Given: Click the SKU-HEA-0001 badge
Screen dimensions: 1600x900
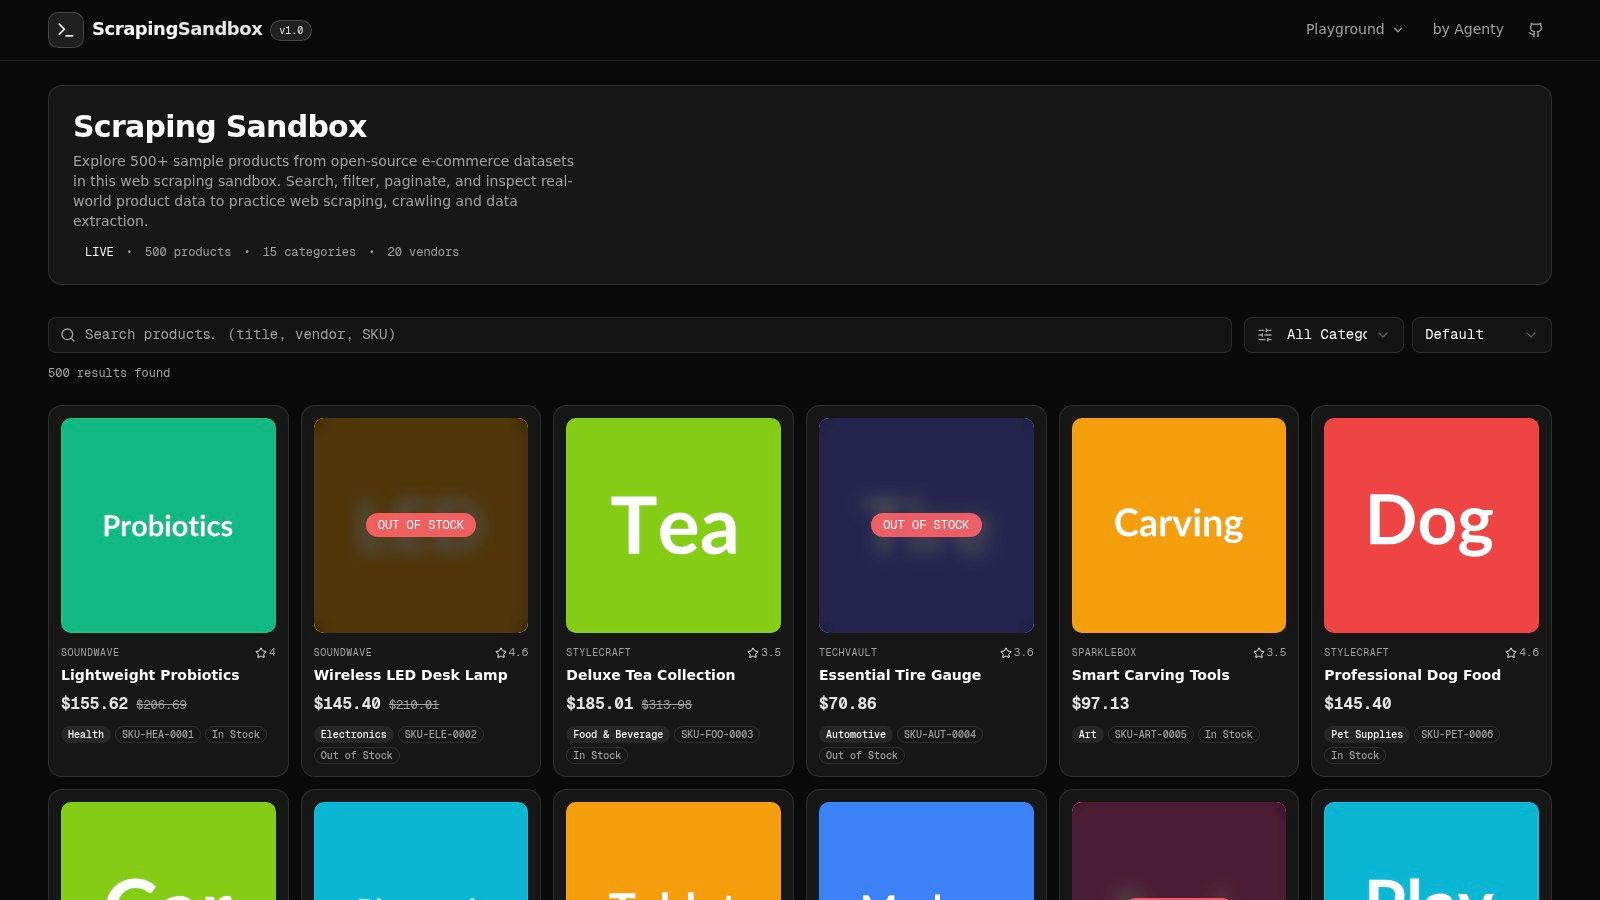Looking at the screenshot, I should tap(158, 735).
